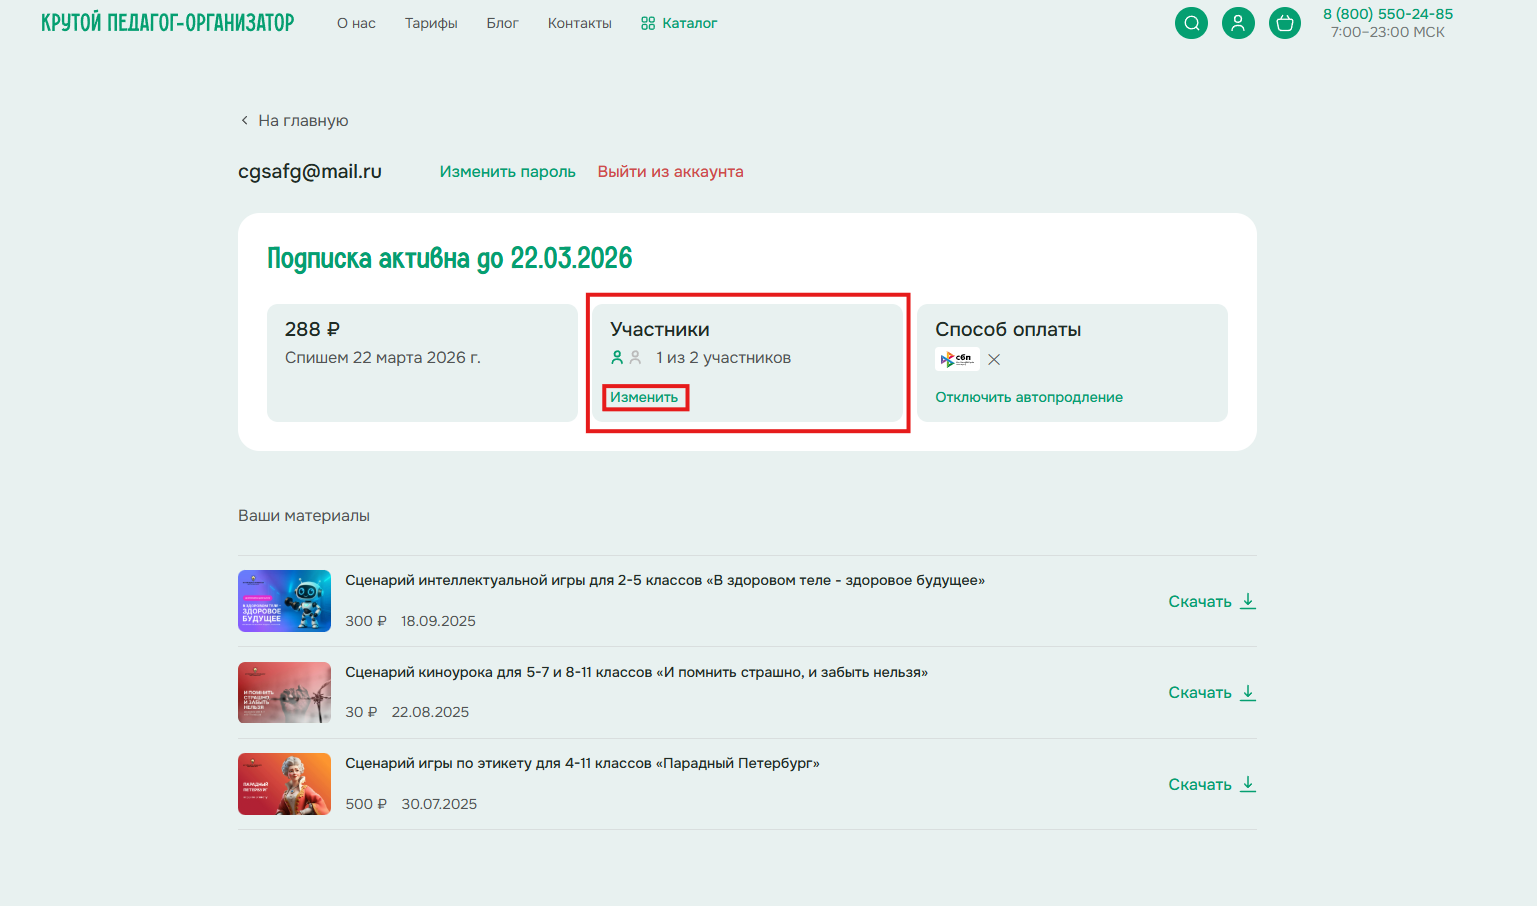
Task: Click Изменить пароль link
Action: tap(507, 172)
